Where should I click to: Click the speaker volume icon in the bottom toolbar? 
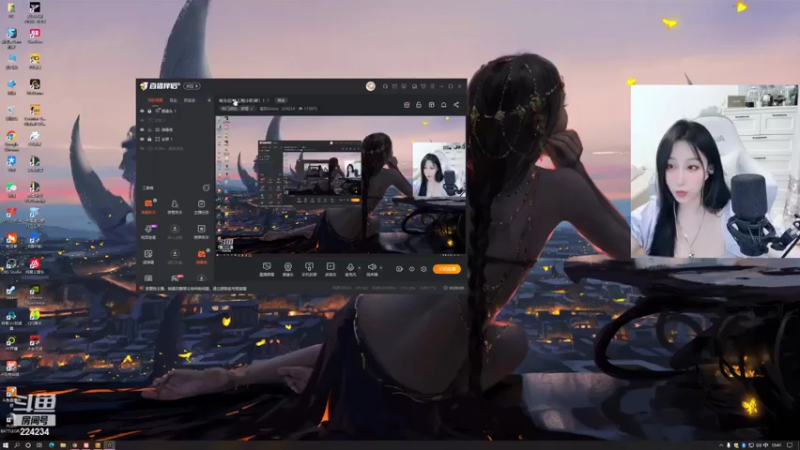point(372,269)
